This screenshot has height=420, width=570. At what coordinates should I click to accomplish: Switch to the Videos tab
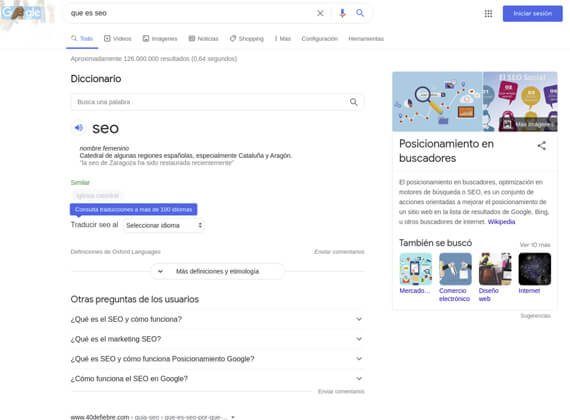(118, 39)
